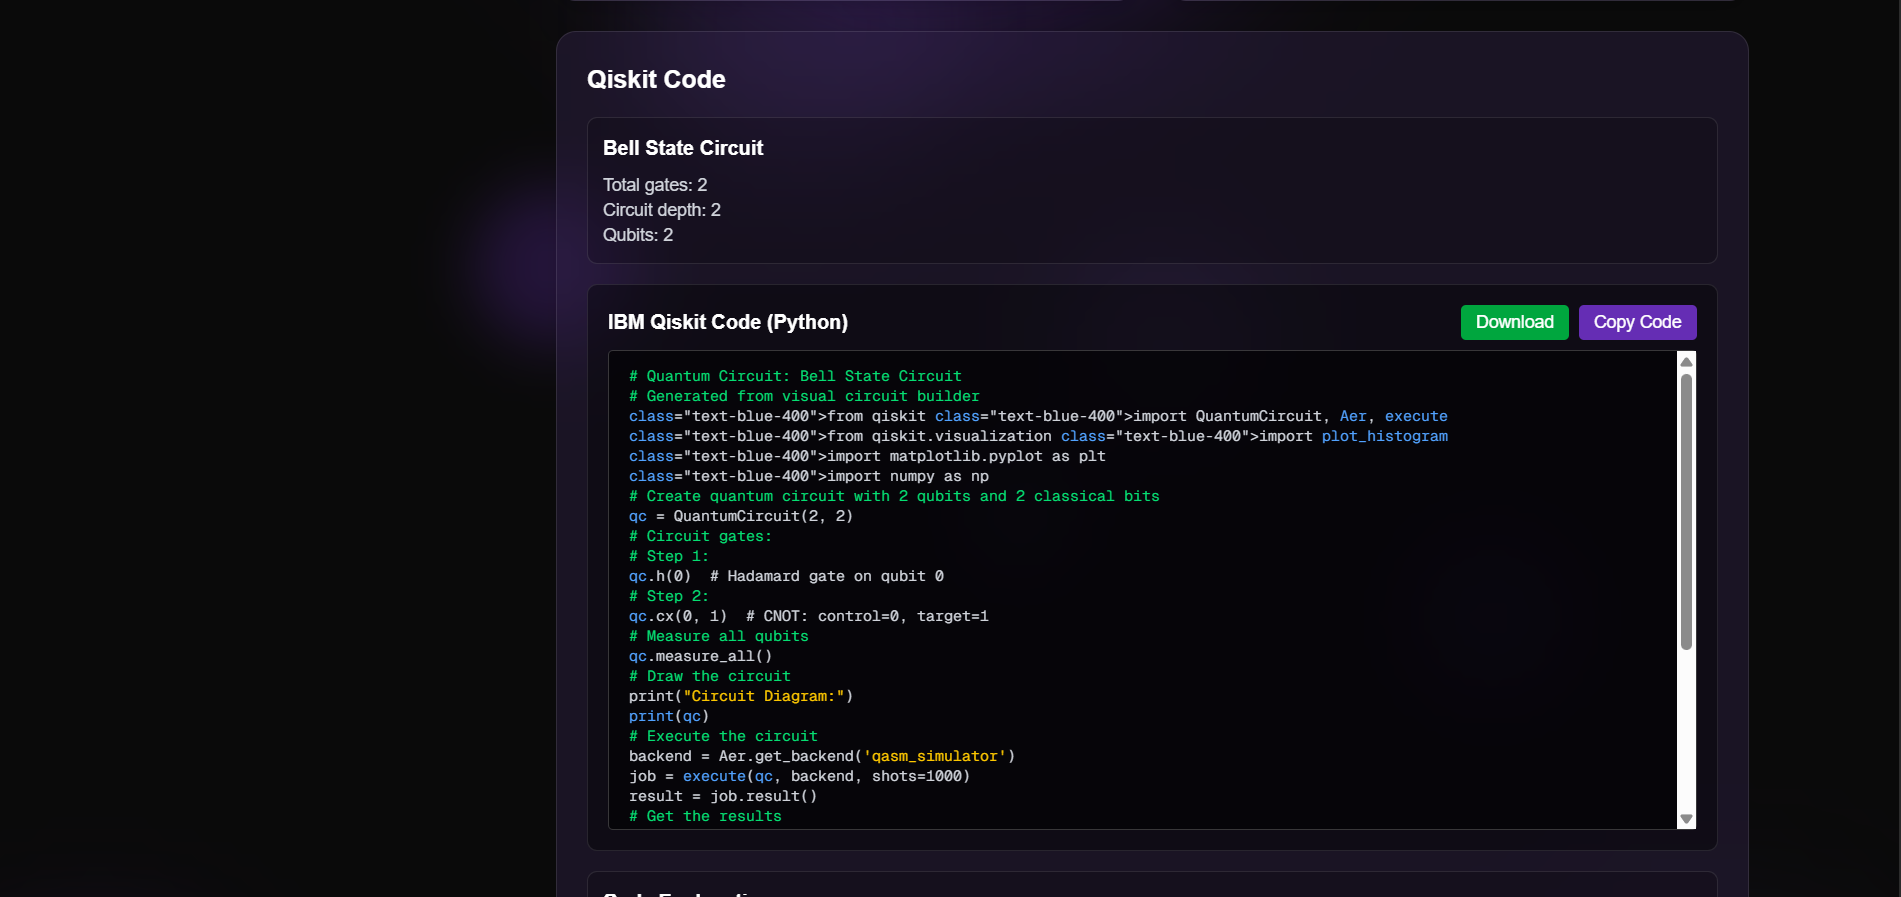Click the '# Create quantum circuit with 2 qubits' comment
The image size is (1901, 897).
(x=894, y=496)
